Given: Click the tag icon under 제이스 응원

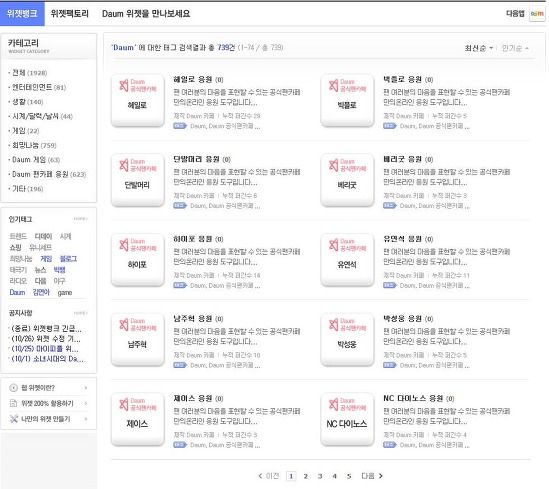Looking at the screenshot, I should tap(180, 445).
